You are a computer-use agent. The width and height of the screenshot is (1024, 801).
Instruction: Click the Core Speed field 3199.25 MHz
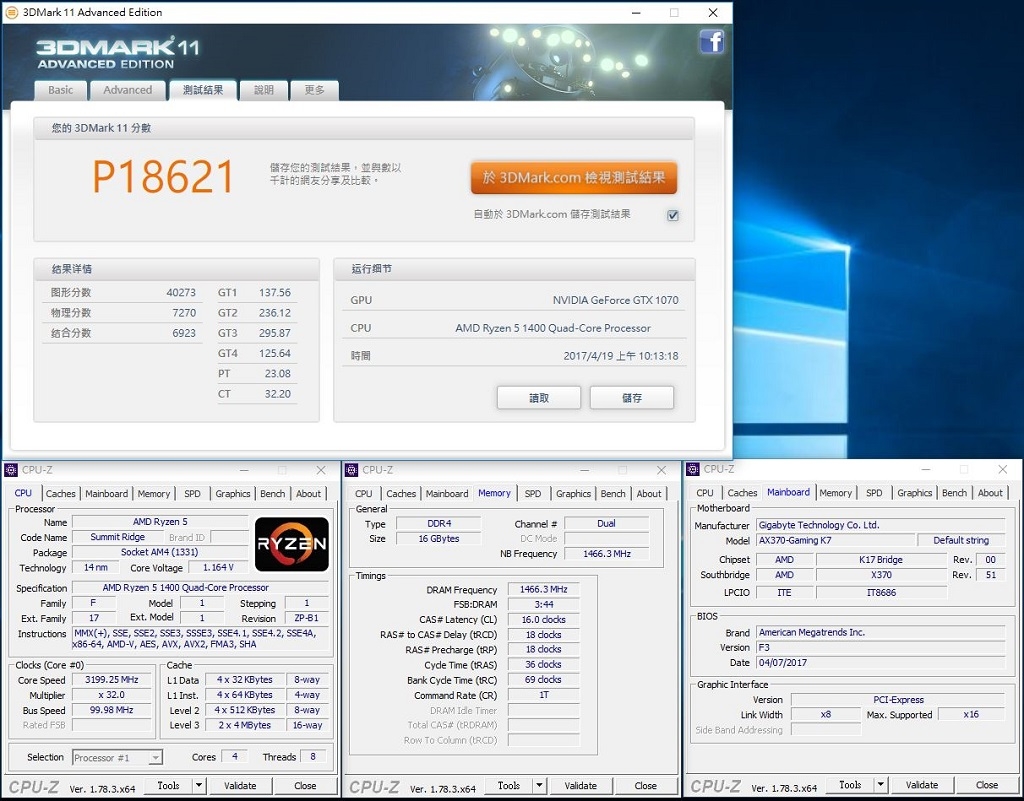[x=112, y=680]
